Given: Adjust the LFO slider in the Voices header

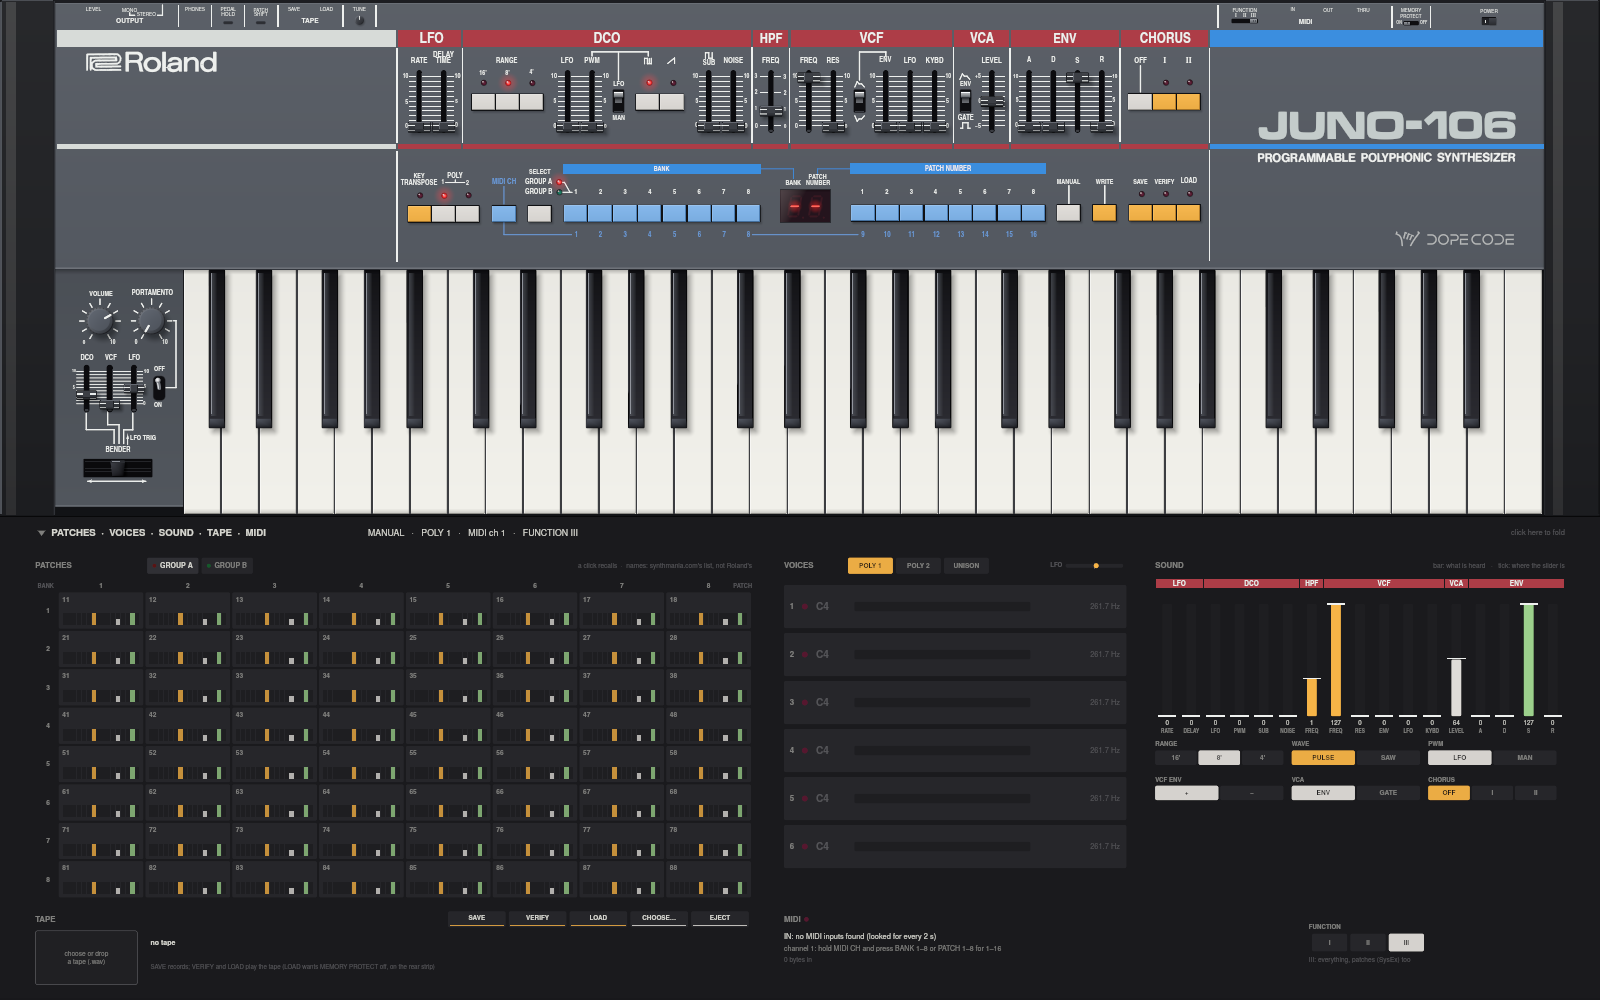Looking at the screenshot, I should [1095, 566].
